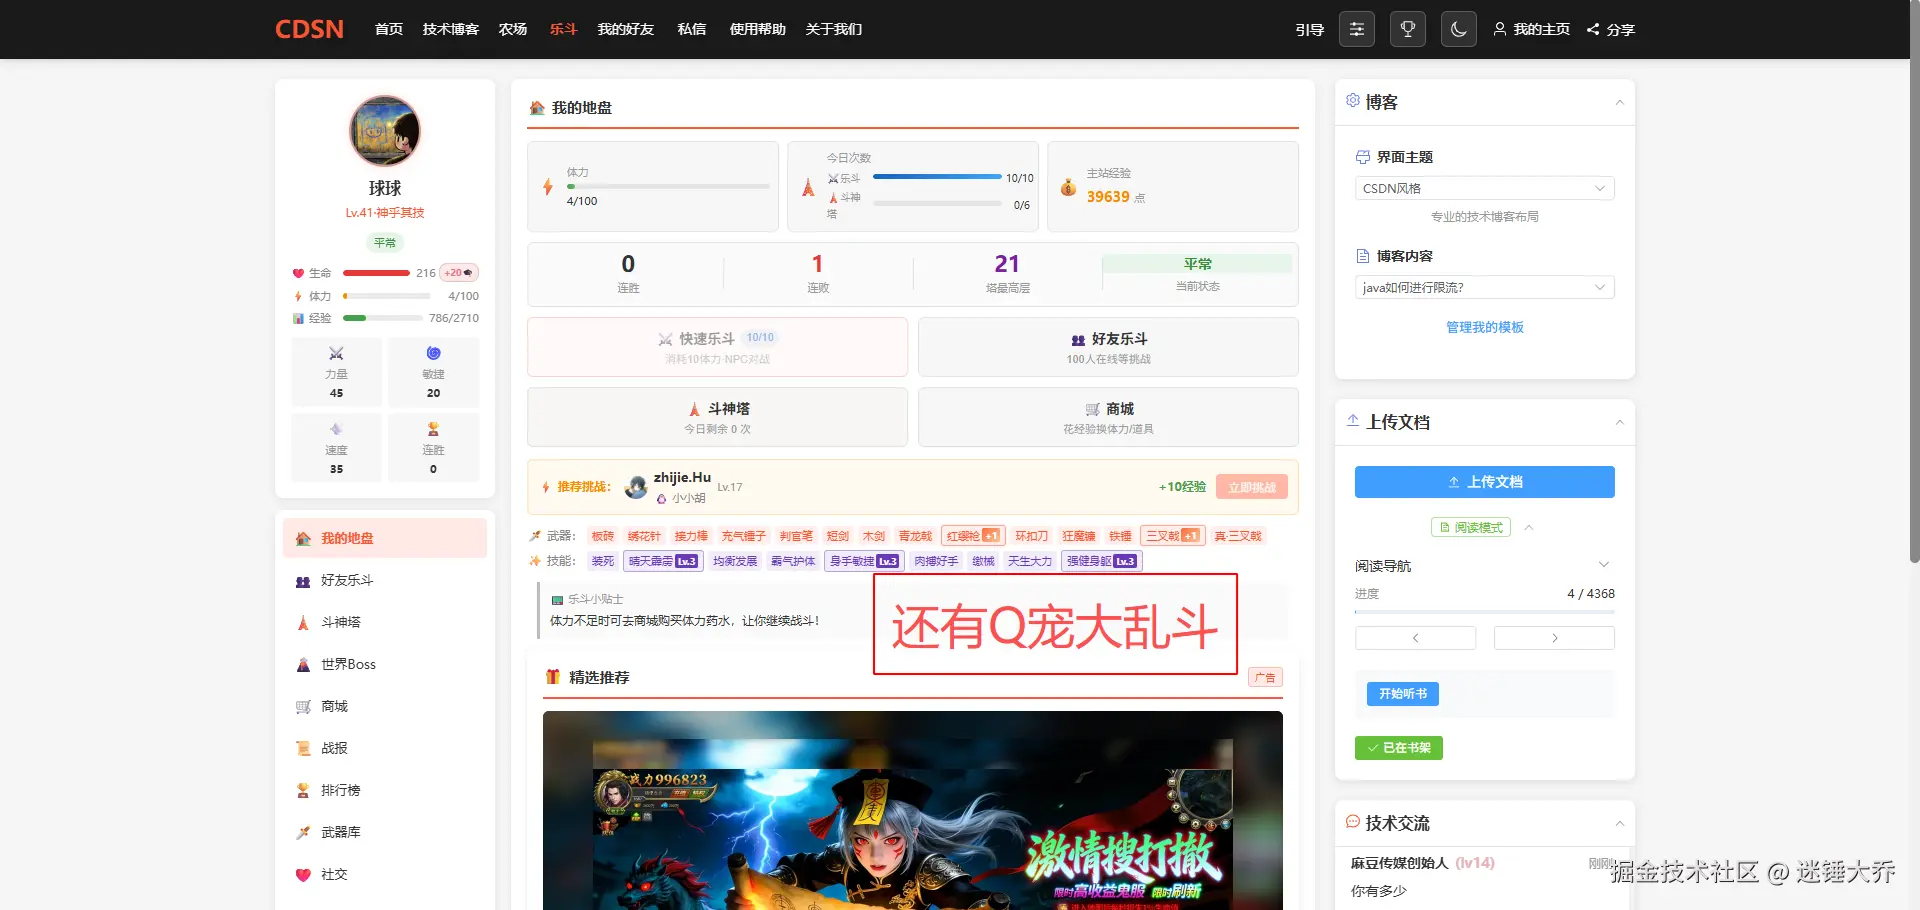Toggle dark mode moon icon
The image size is (1920, 910).
click(1459, 29)
